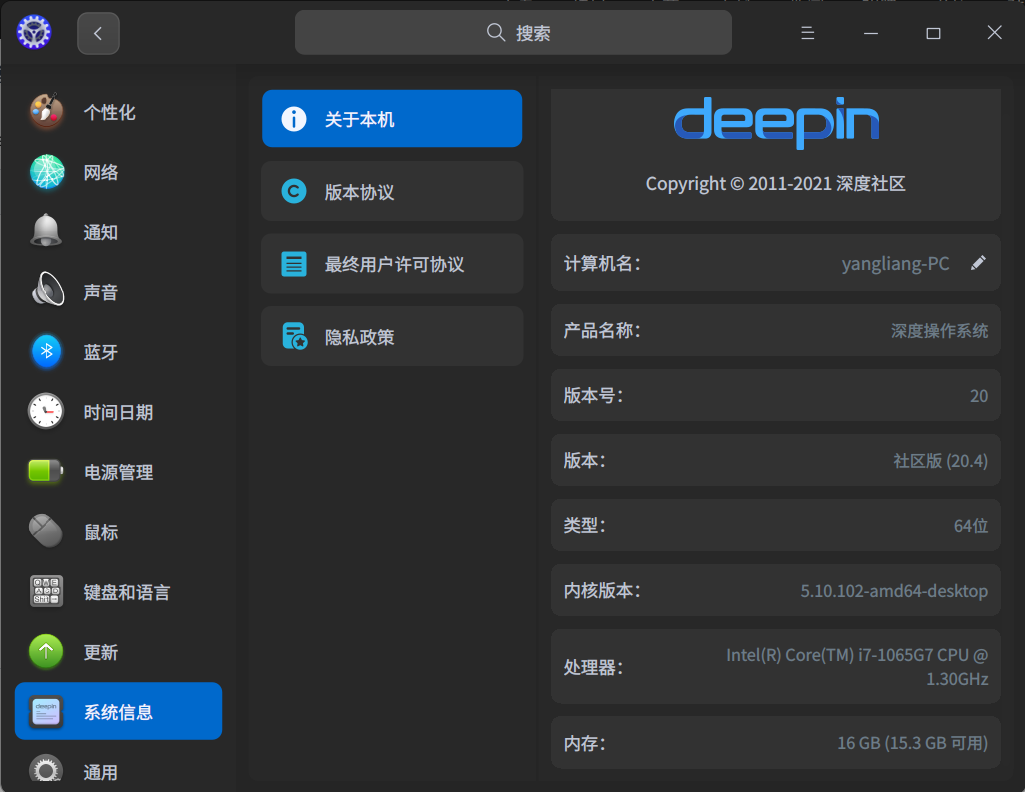Click the Bluetooth icon
The width and height of the screenshot is (1025, 792).
point(46,352)
